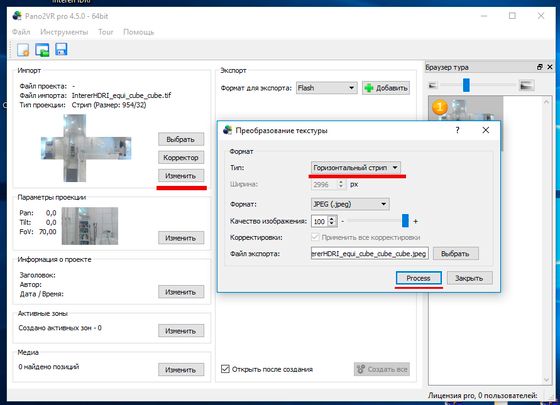Click the Закрыть button
560x405 pixels.
tap(469, 278)
